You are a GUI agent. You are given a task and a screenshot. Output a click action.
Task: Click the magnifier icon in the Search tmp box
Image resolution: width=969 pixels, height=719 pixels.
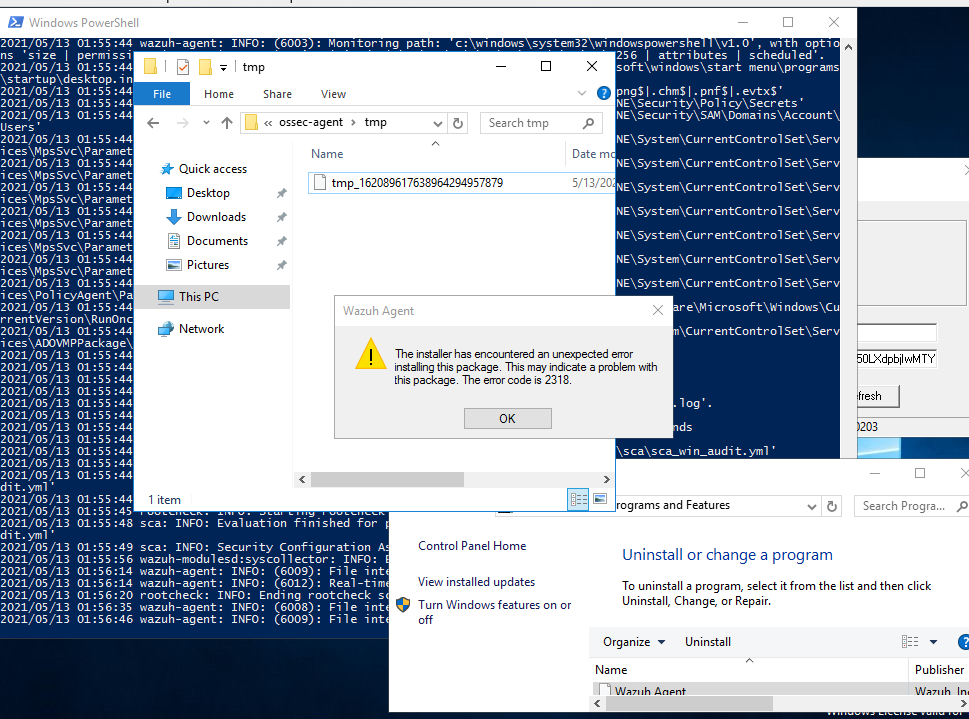pos(588,123)
